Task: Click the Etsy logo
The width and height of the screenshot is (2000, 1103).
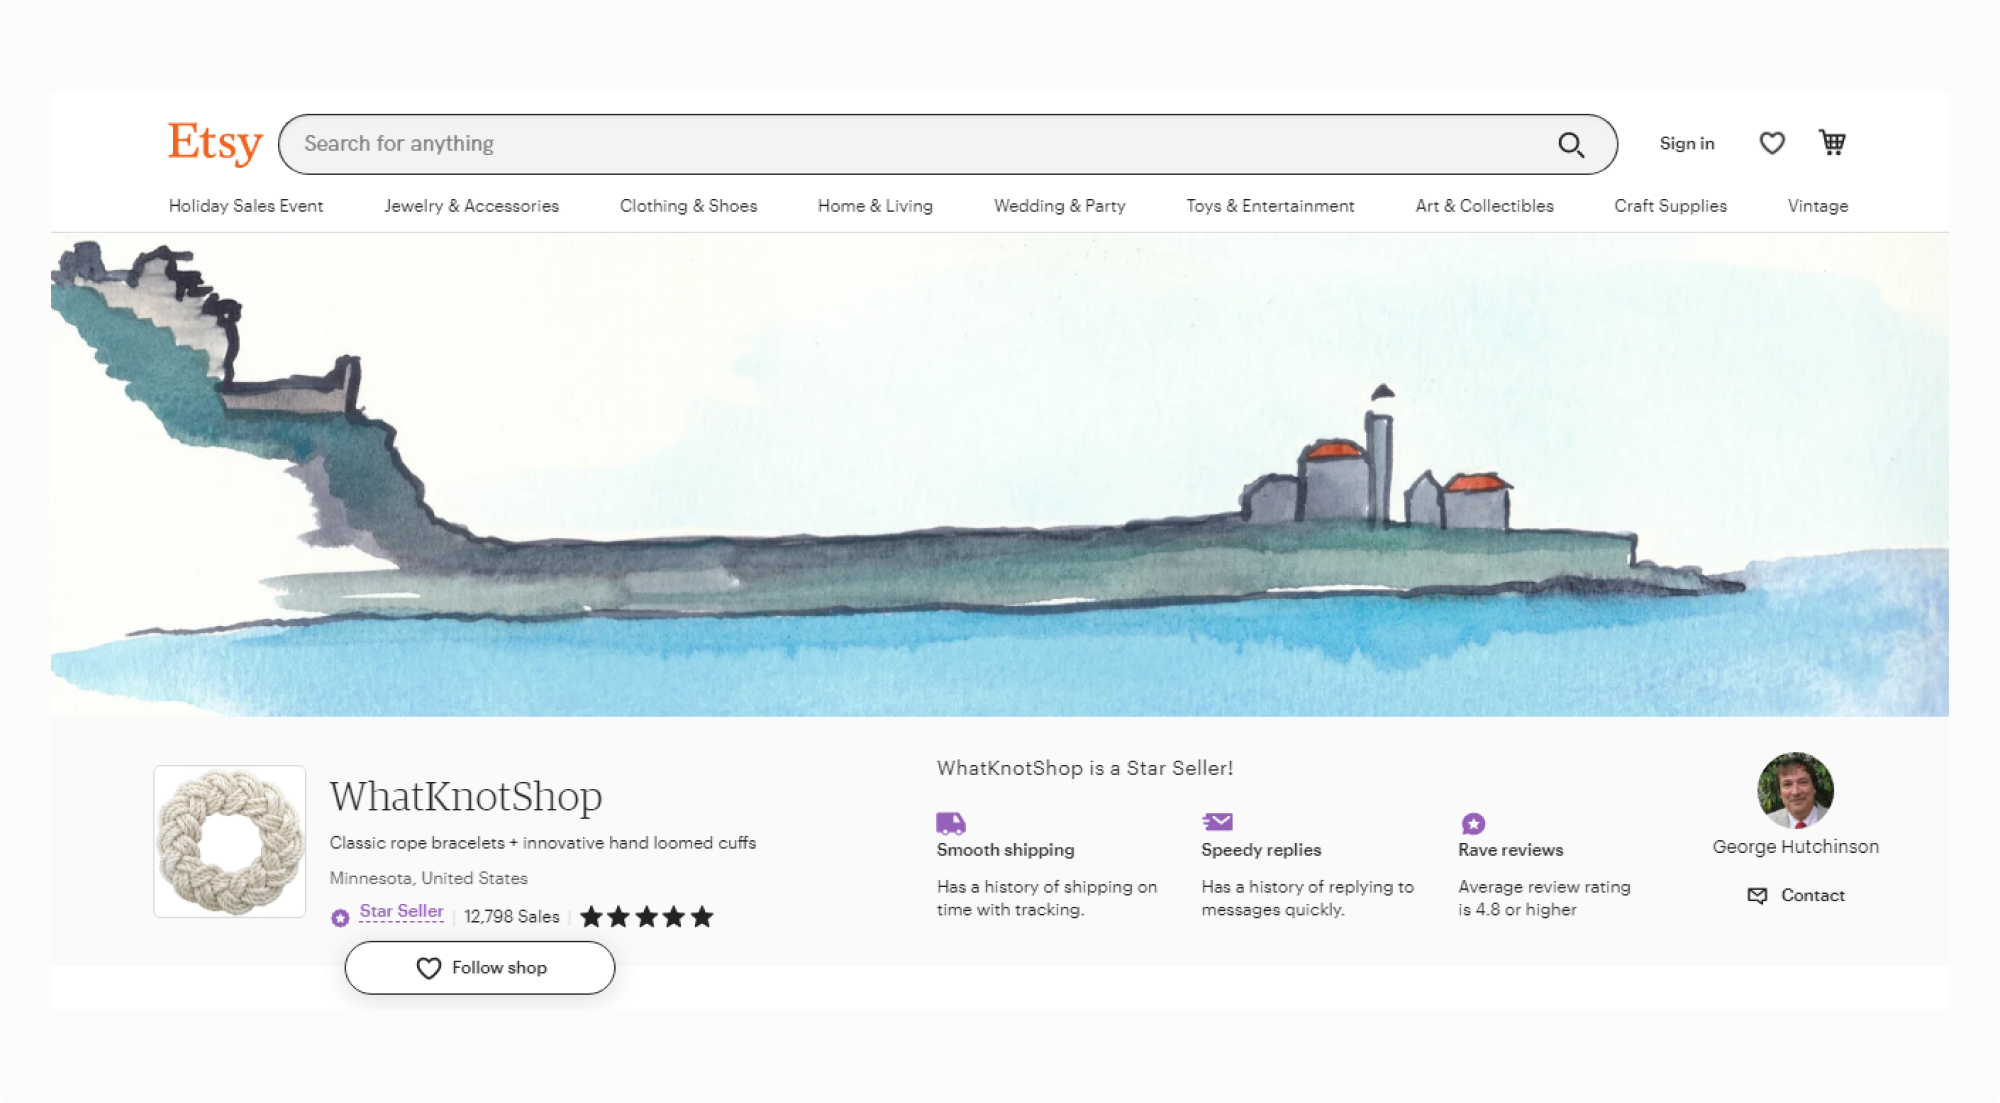Action: click(215, 143)
